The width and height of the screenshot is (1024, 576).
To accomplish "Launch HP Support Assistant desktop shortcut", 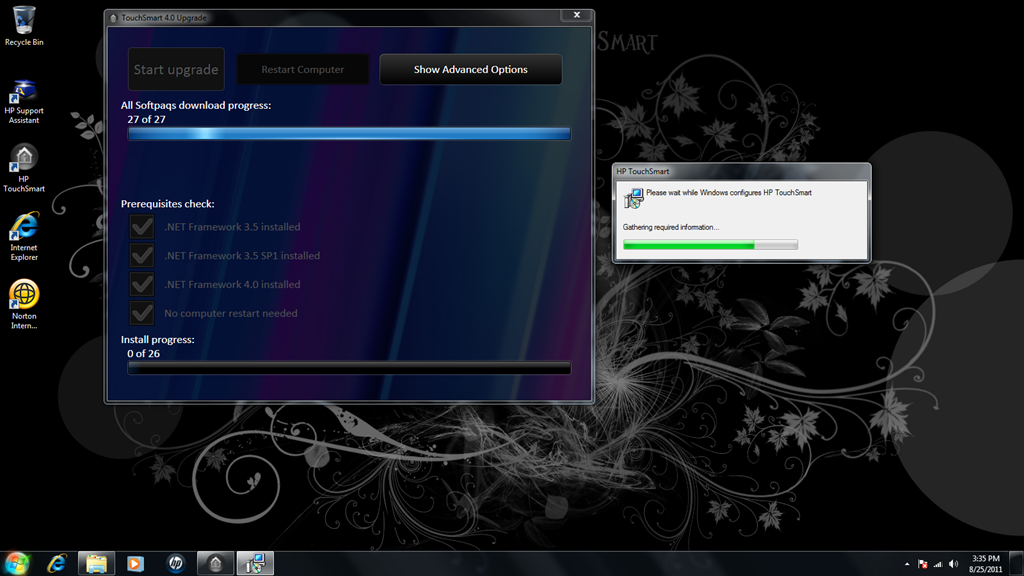I will 24,101.
